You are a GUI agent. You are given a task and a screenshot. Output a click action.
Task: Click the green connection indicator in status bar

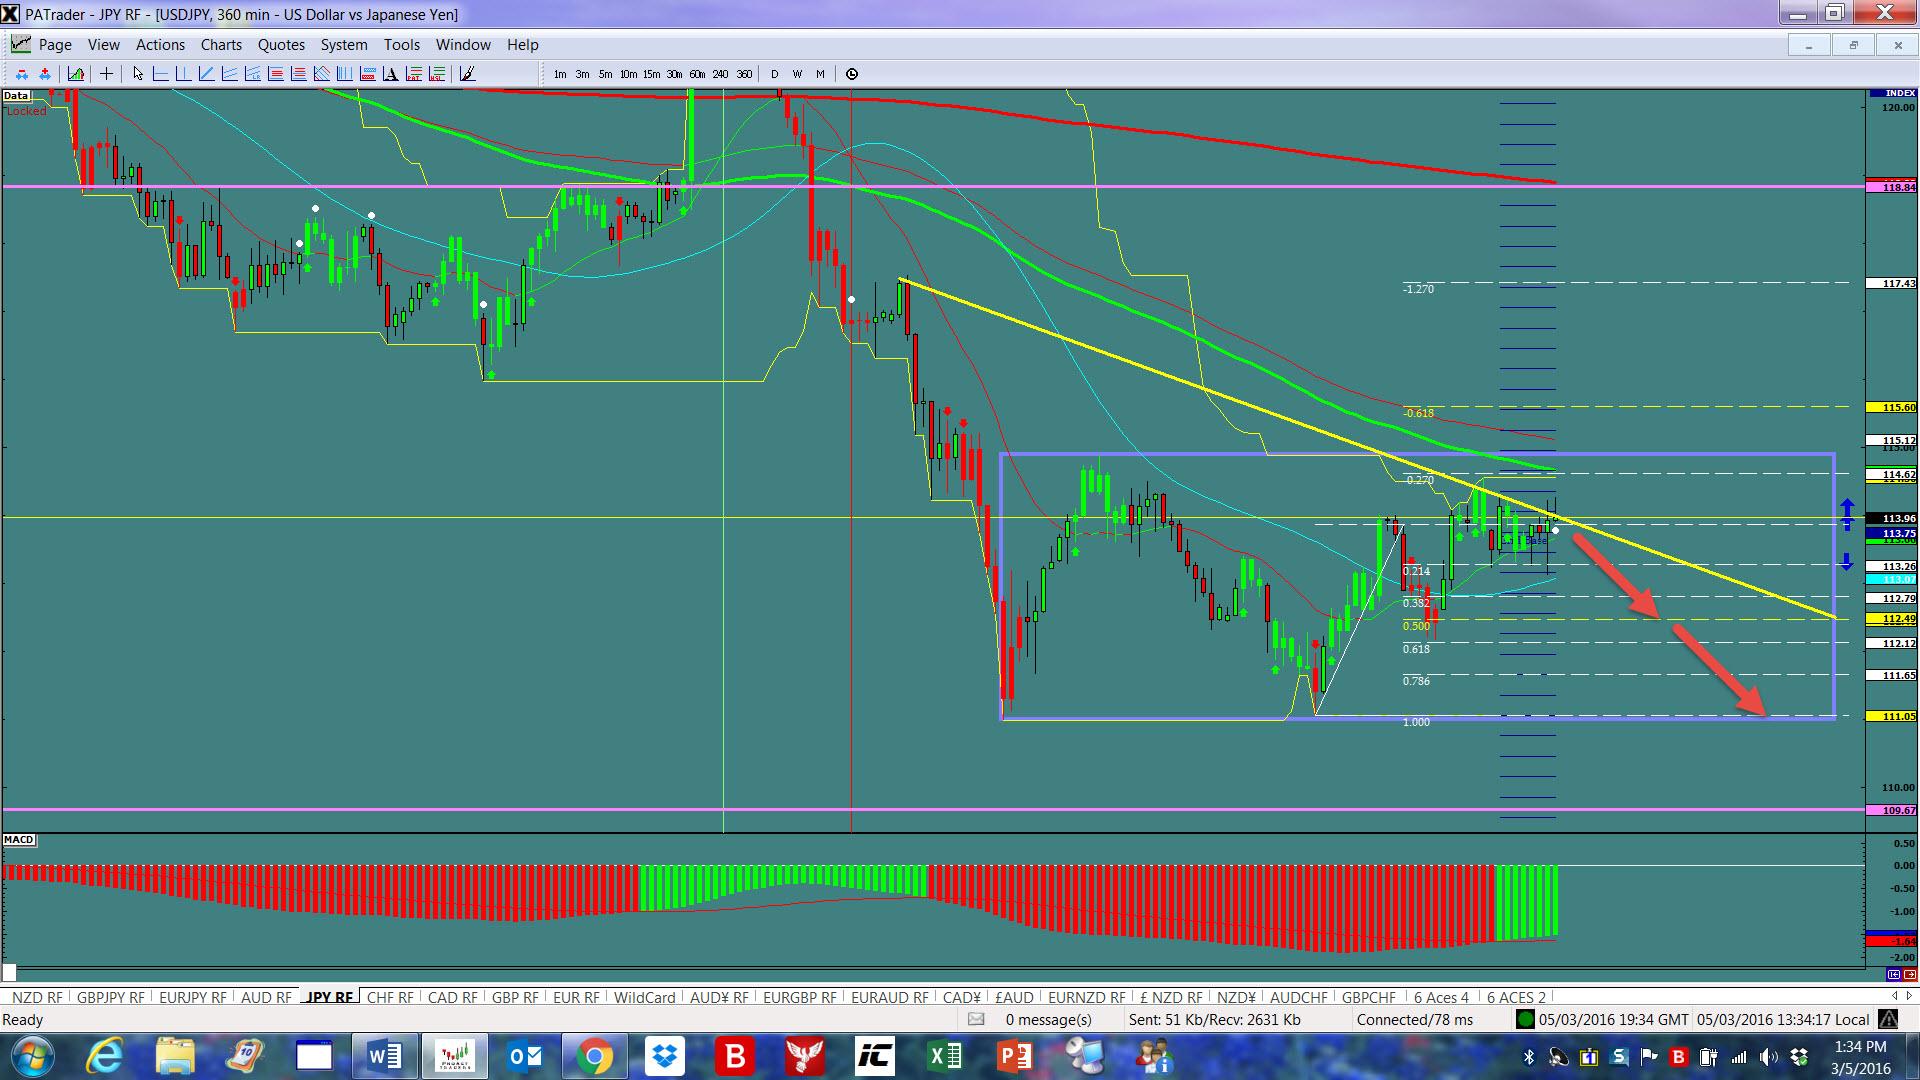click(x=1525, y=1020)
